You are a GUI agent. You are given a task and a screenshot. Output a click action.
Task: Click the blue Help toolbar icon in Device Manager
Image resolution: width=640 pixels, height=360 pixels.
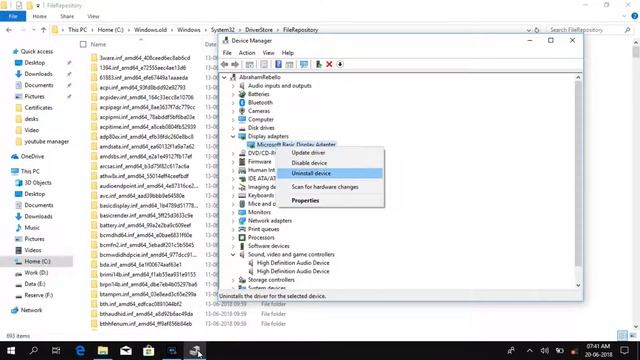pos(278,64)
